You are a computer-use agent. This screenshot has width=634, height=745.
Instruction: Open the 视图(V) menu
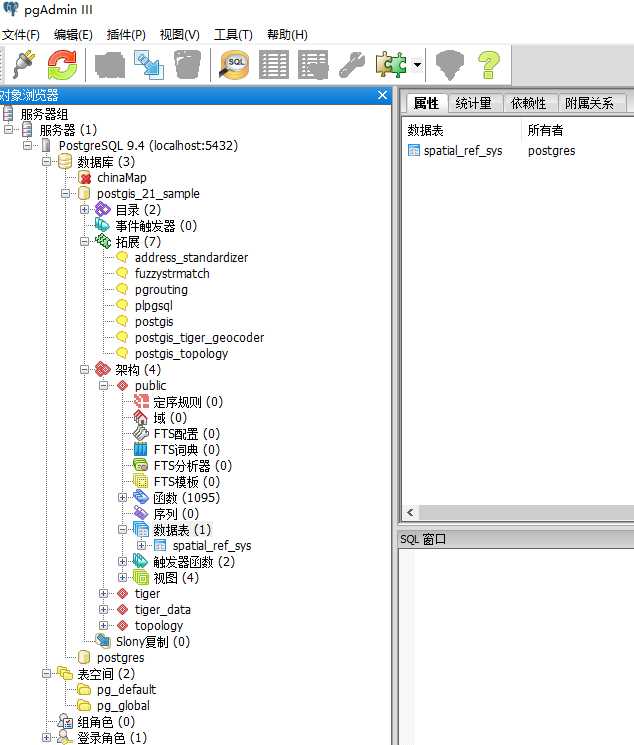(179, 35)
